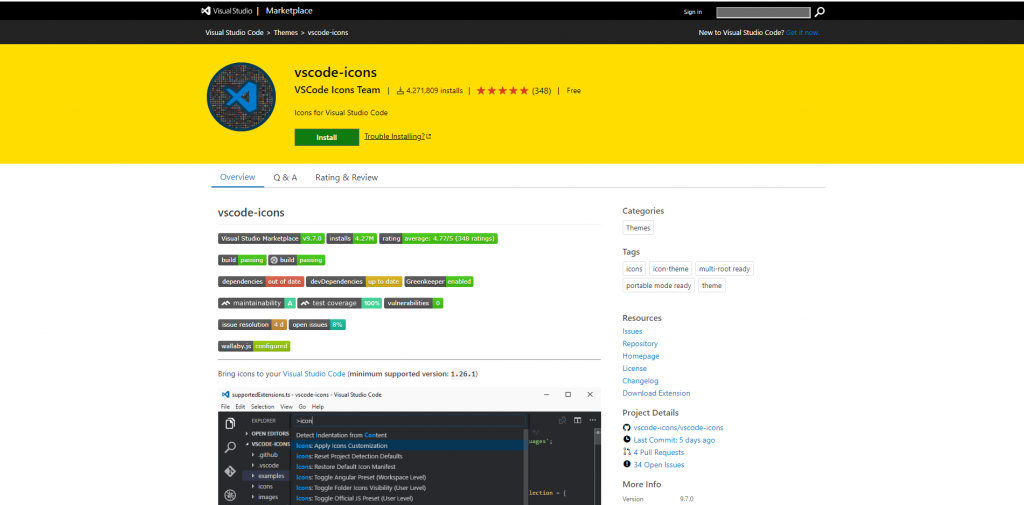The image size is (1024, 505).
Task: Click the wallaby.js configured badge
Action: coord(254,346)
